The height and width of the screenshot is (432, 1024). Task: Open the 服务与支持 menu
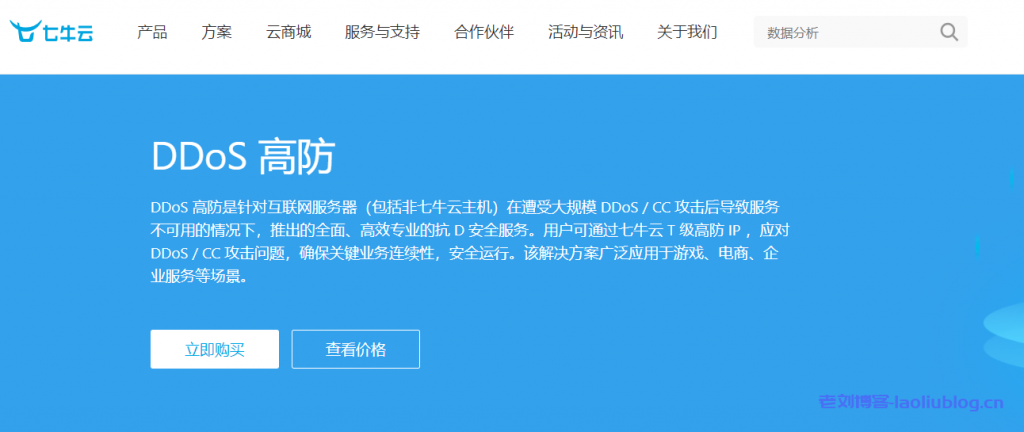(x=382, y=32)
